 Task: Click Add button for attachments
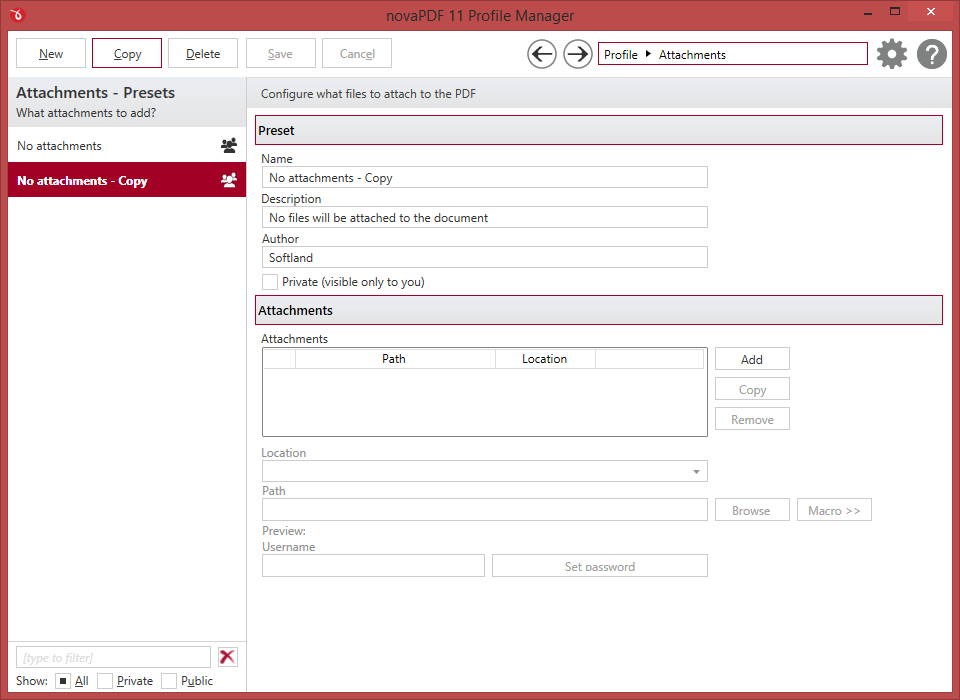752,359
